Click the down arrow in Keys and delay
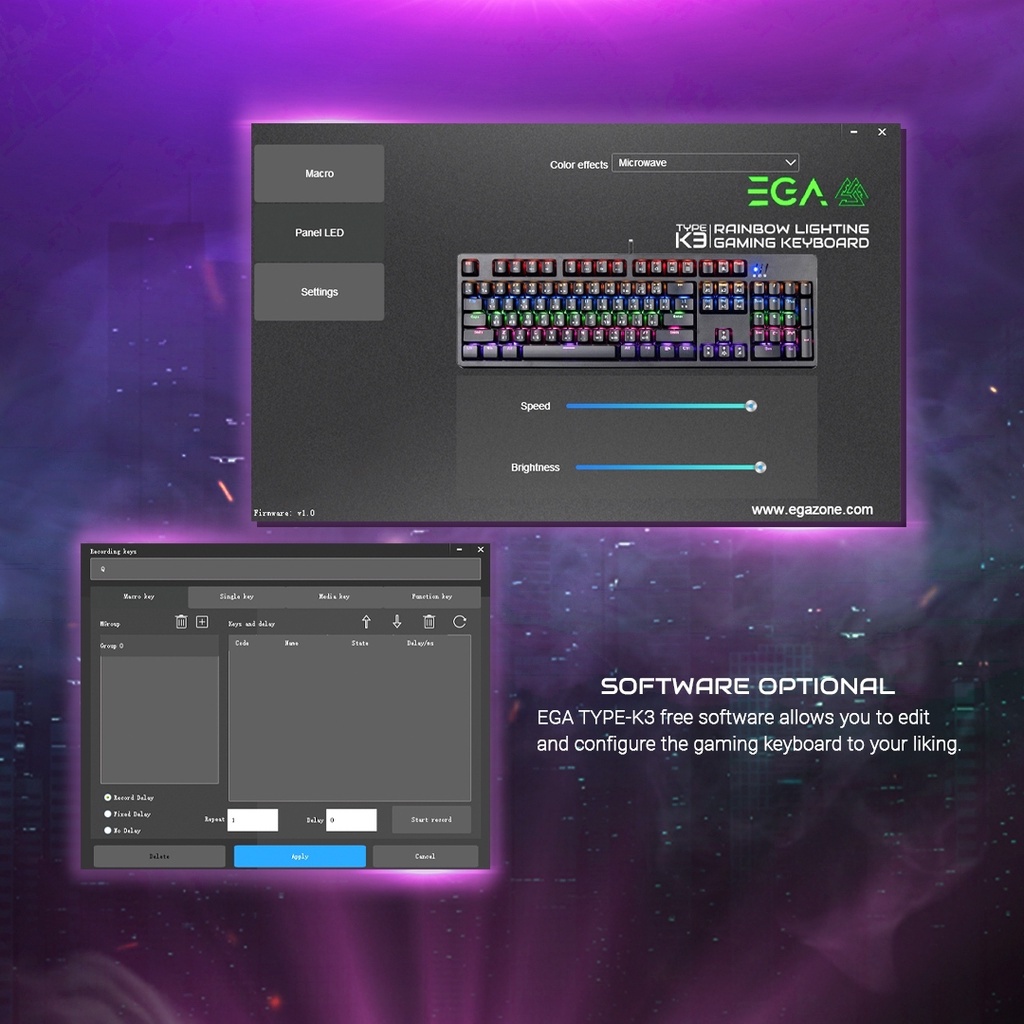This screenshot has width=1024, height=1024. pos(396,622)
